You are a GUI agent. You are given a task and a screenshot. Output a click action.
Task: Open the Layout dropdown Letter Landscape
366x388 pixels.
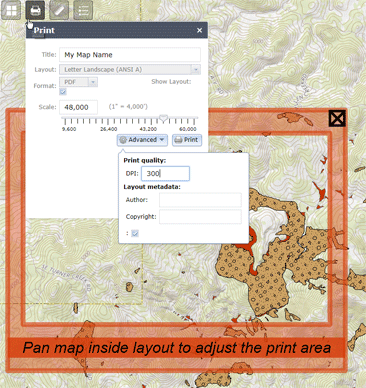pos(130,69)
